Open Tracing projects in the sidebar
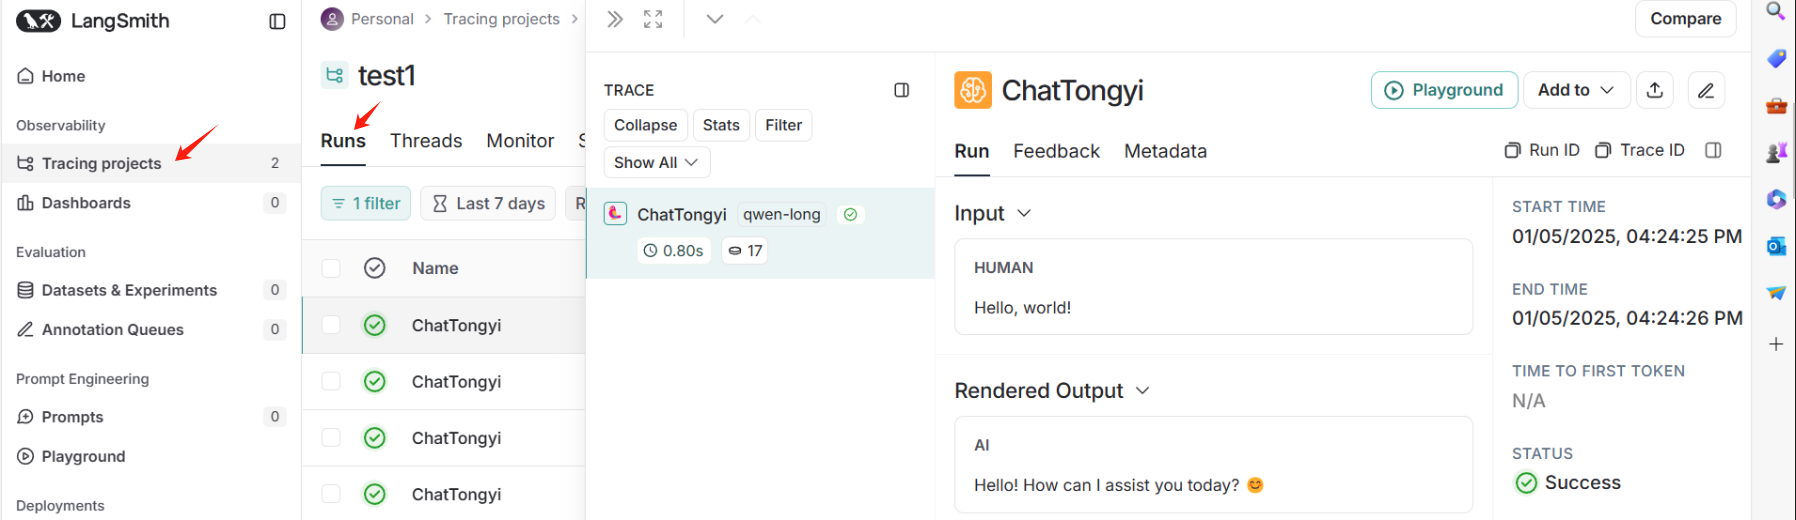Screen dimensions: 1796x520 151,163
